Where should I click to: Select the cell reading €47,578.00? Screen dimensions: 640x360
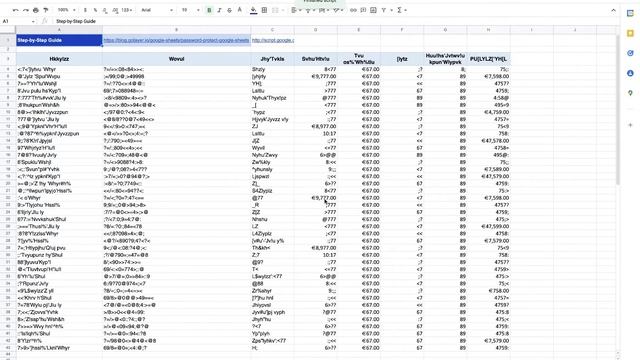pyautogui.click(x=488, y=141)
